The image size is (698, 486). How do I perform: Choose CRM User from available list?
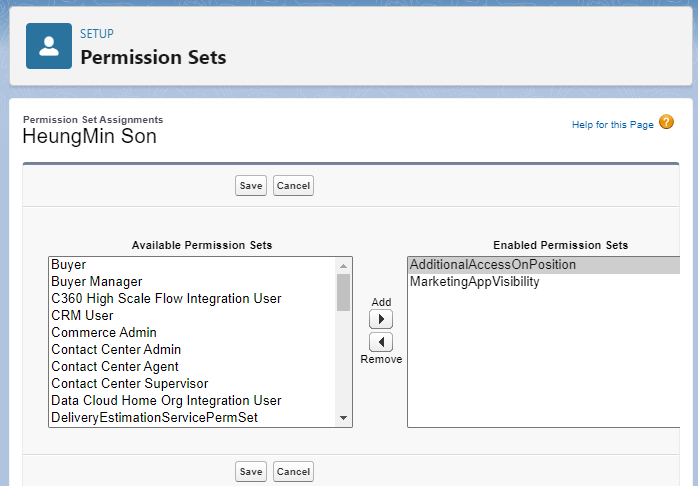(x=82, y=316)
